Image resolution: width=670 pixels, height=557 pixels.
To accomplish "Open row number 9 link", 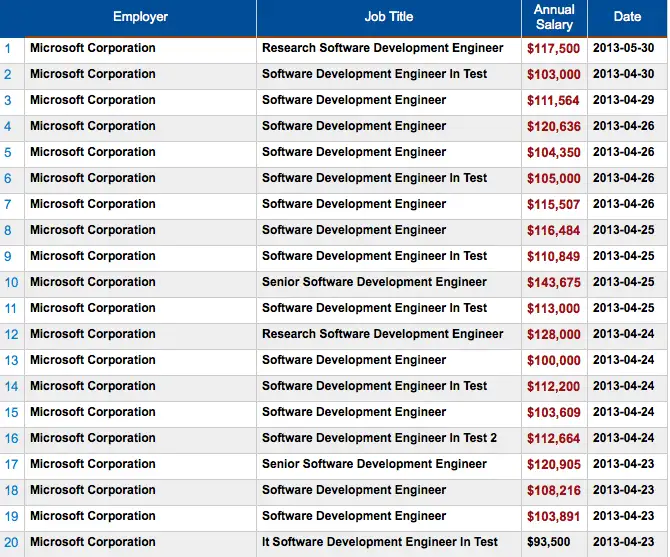I will pyautogui.click(x=8, y=257).
